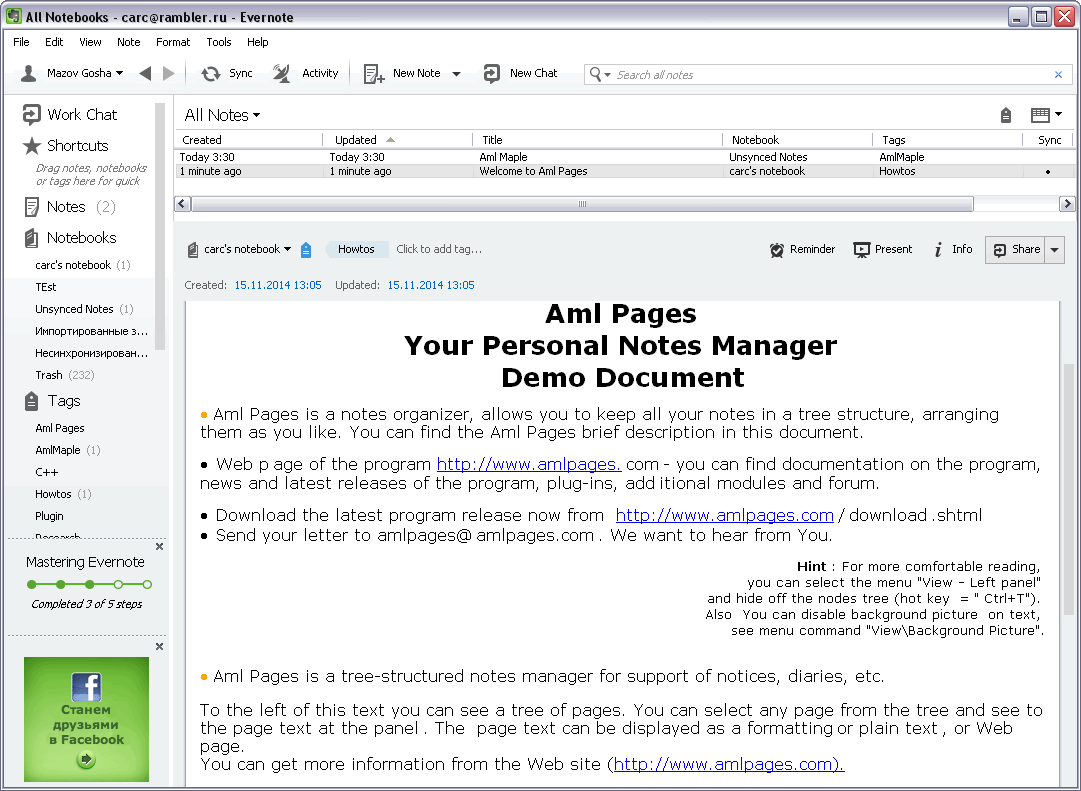Go forward with the right arrow

(168, 73)
